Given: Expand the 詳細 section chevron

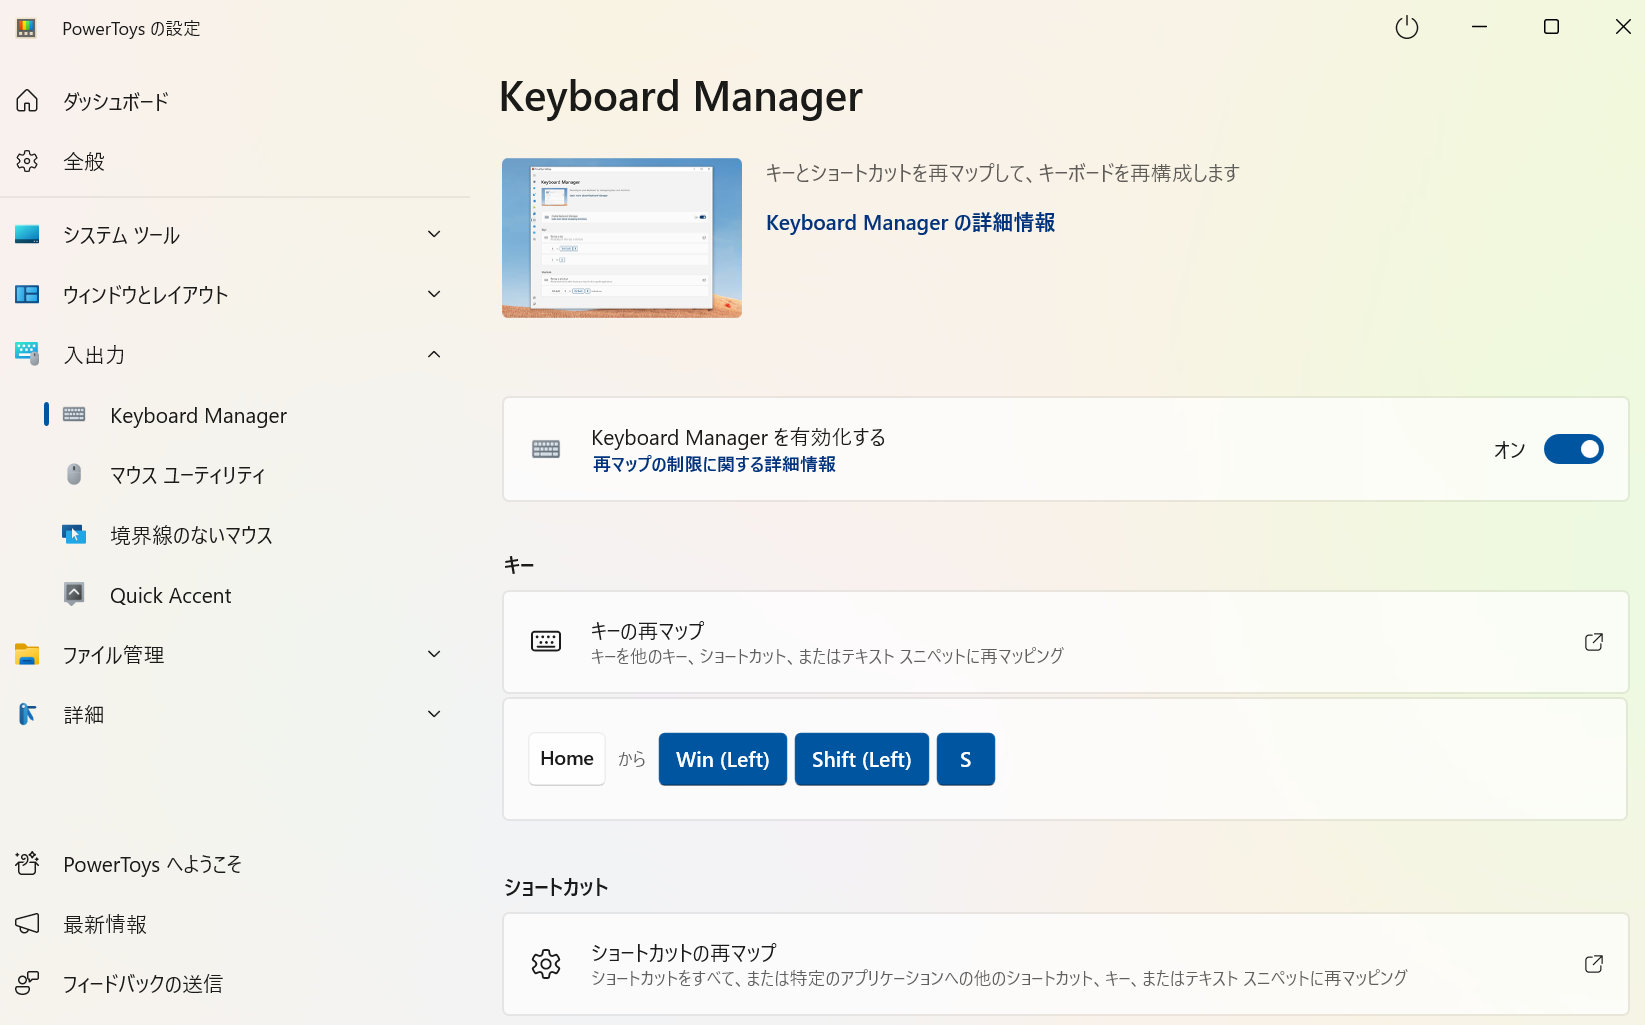Looking at the screenshot, I should (434, 714).
